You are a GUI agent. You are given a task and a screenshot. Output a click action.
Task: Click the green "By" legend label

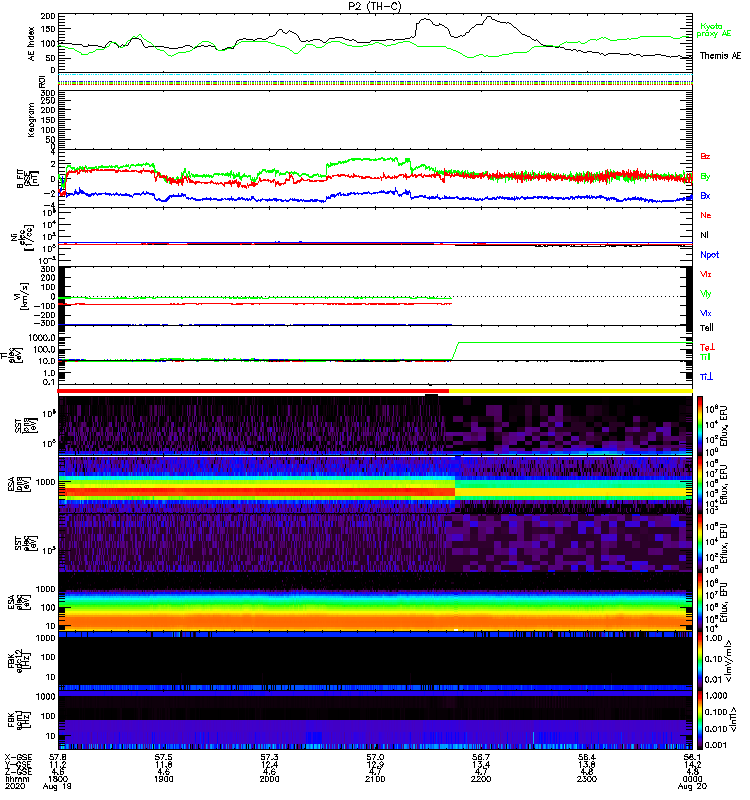coord(705,177)
